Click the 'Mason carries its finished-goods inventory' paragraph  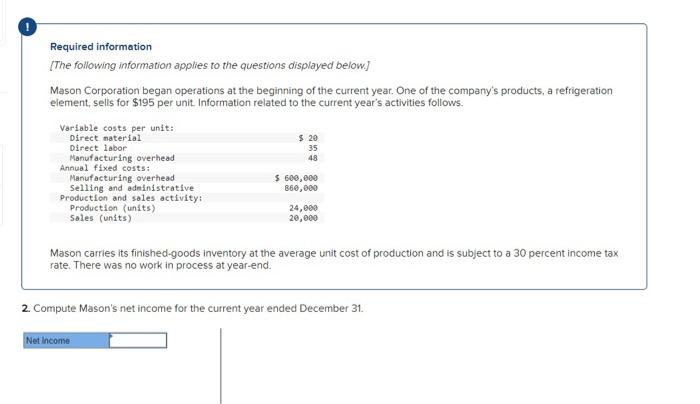334,259
